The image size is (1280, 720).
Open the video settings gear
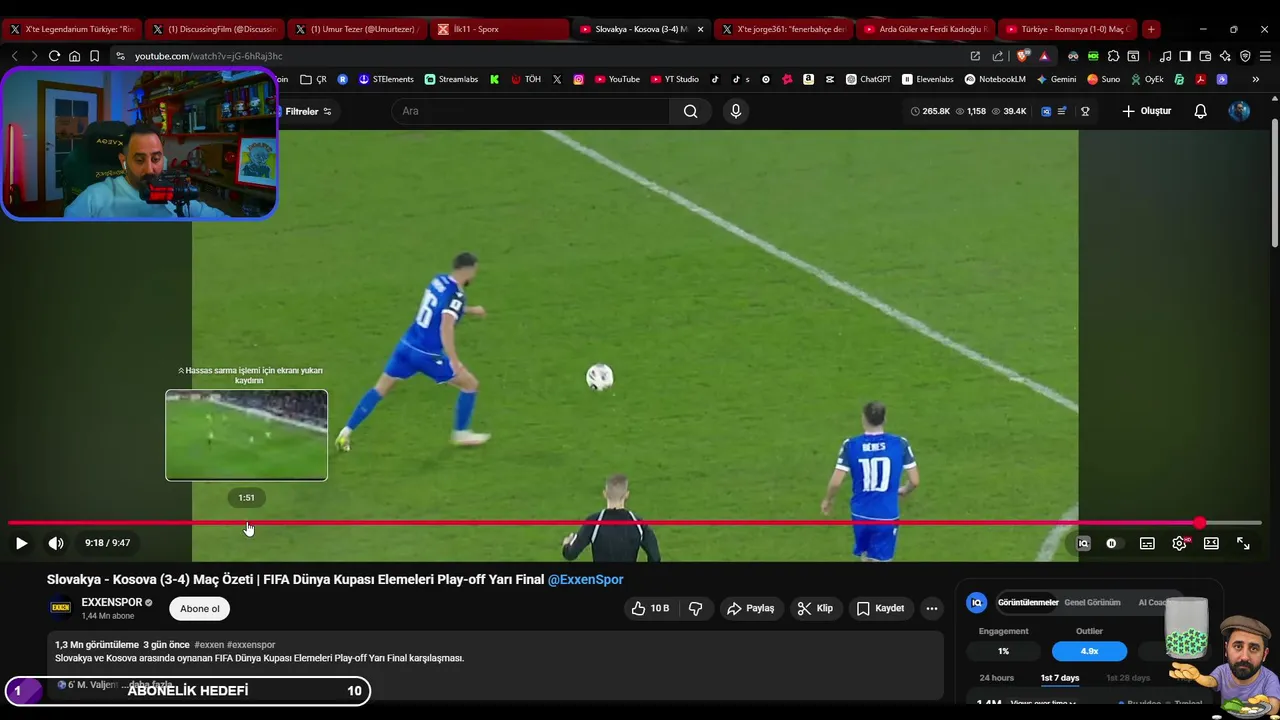coord(1180,543)
